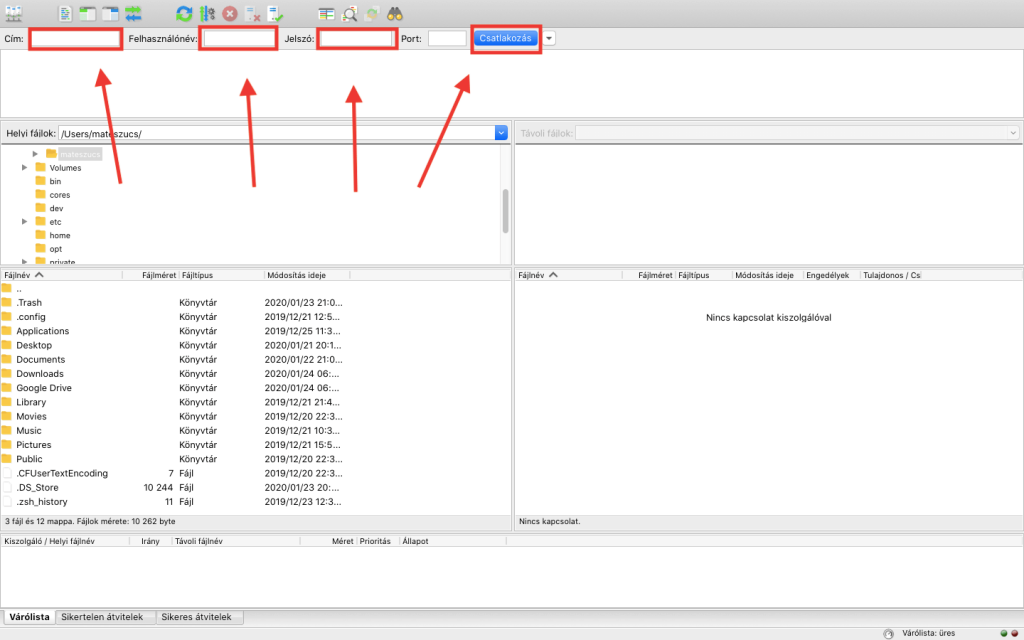Open the binoculars file search
The width and height of the screenshot is (1024, 640).
[394, 13]
